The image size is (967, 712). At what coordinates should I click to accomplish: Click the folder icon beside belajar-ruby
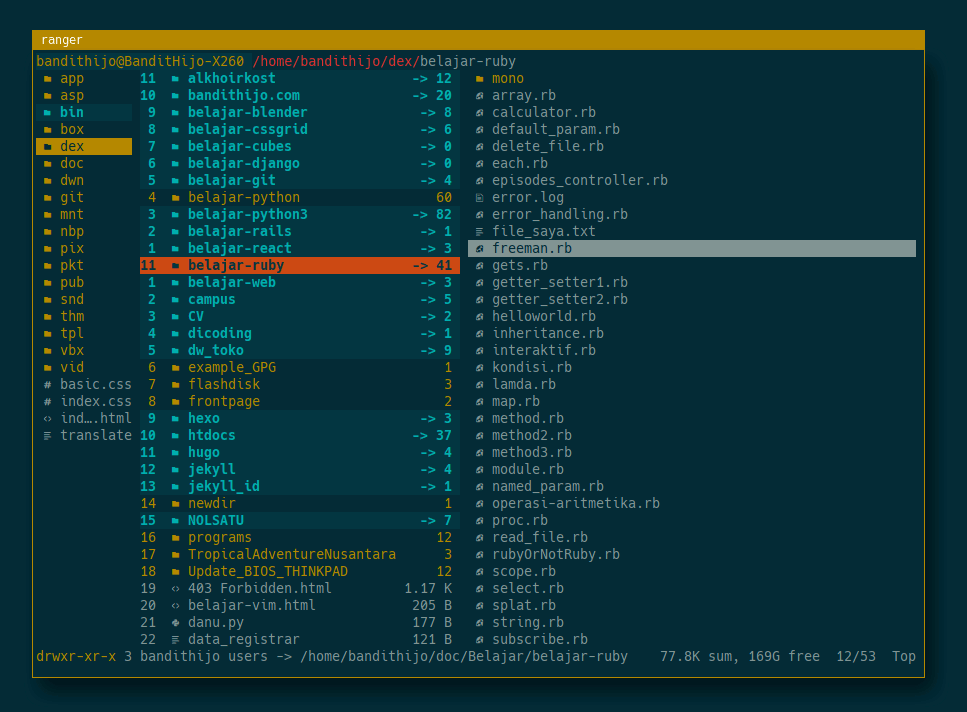175,266
